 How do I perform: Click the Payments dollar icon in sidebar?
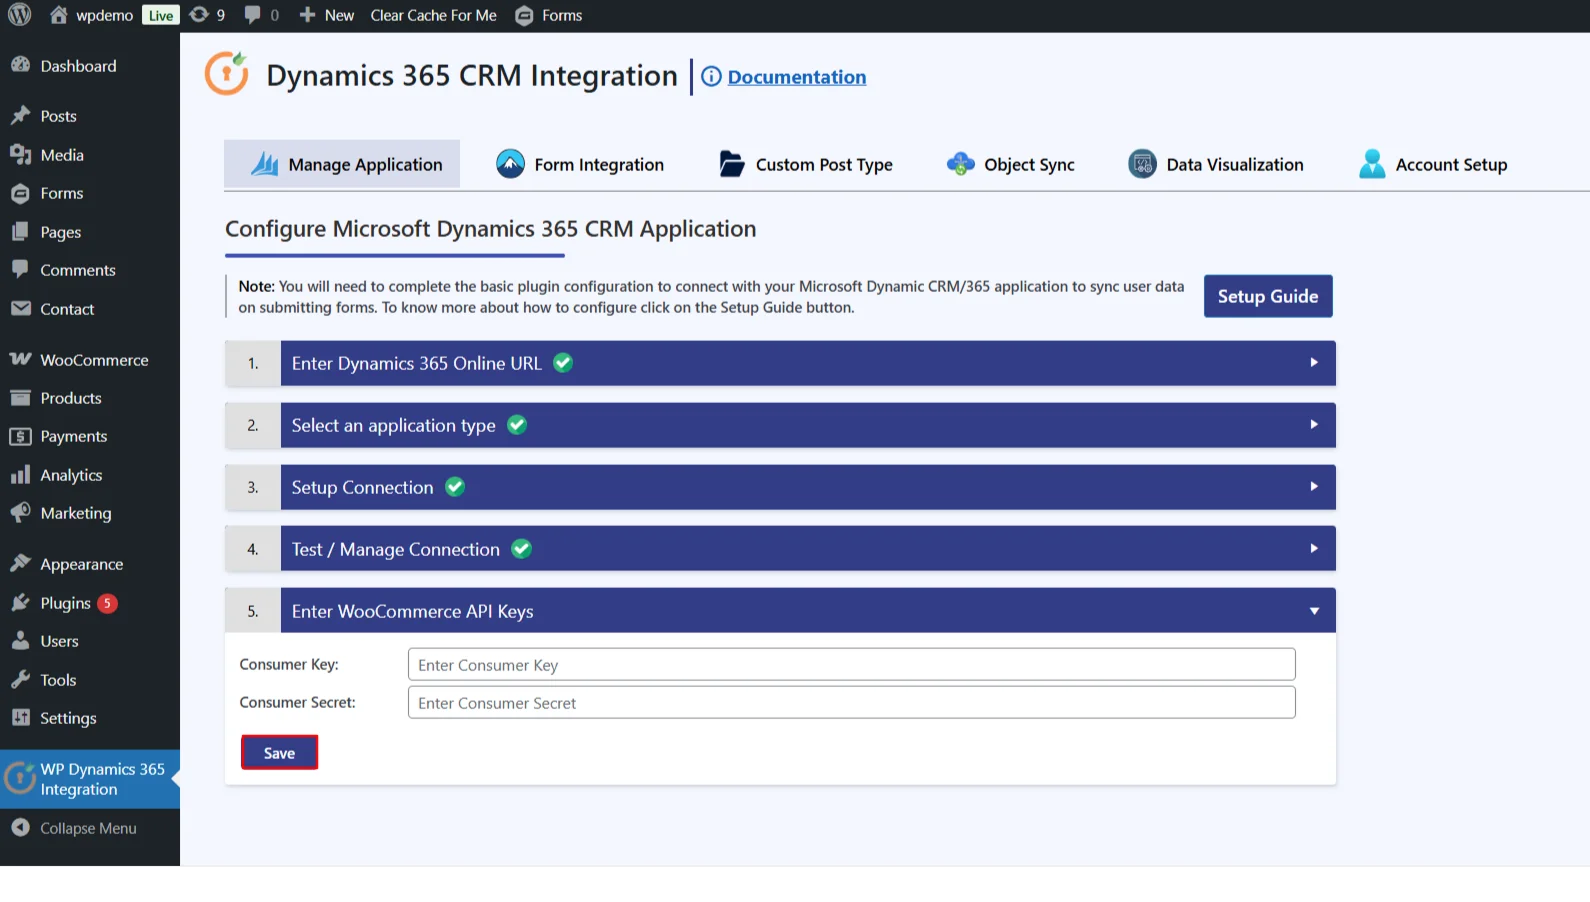[x=20, y=436]
